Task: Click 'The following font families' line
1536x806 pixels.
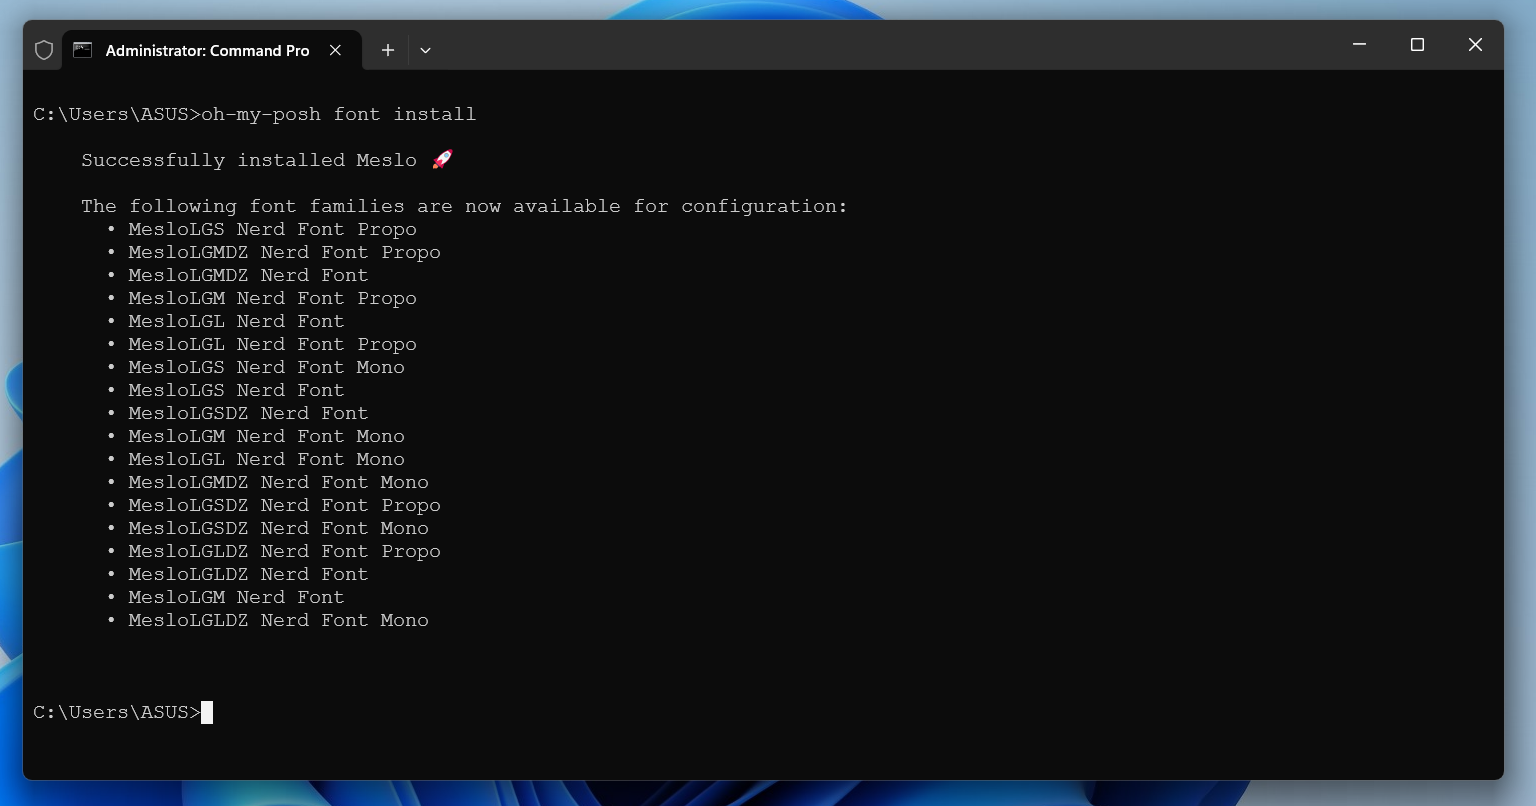Action: tap(464, 206)
